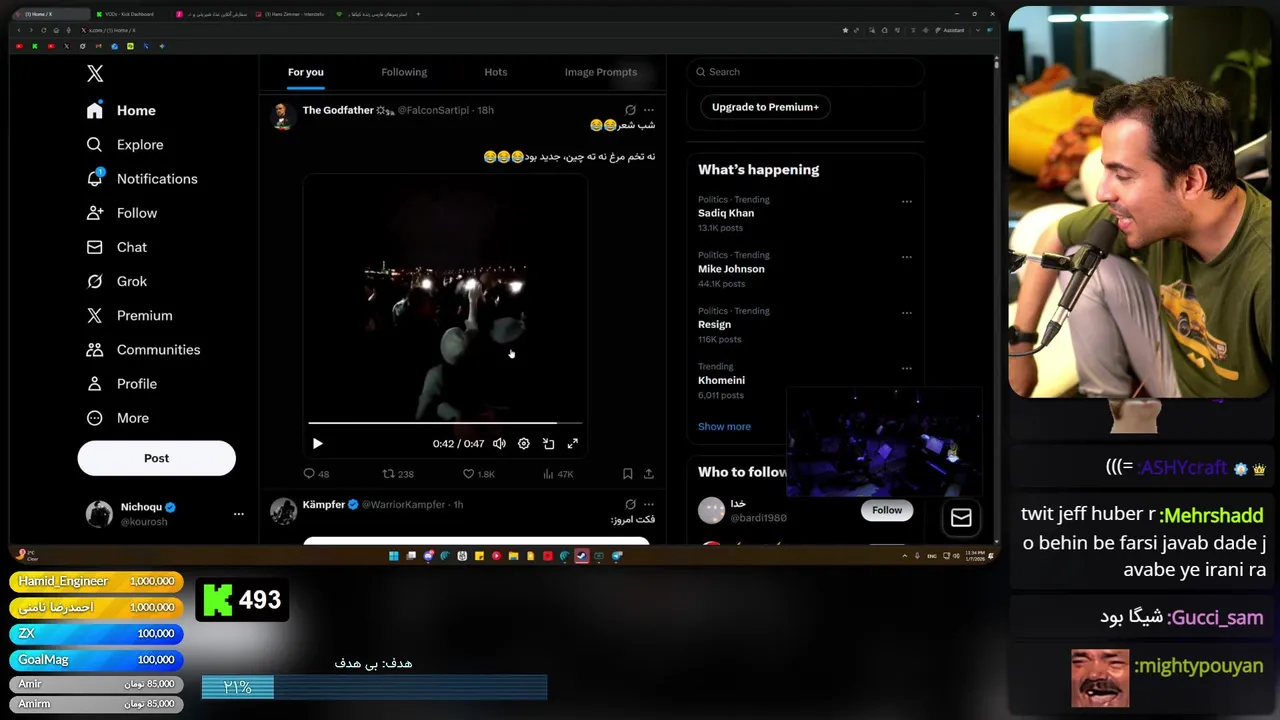This screenshot has width=1280, height=720.
Task: Share The Godfather post
Action: tap(649, 474)
